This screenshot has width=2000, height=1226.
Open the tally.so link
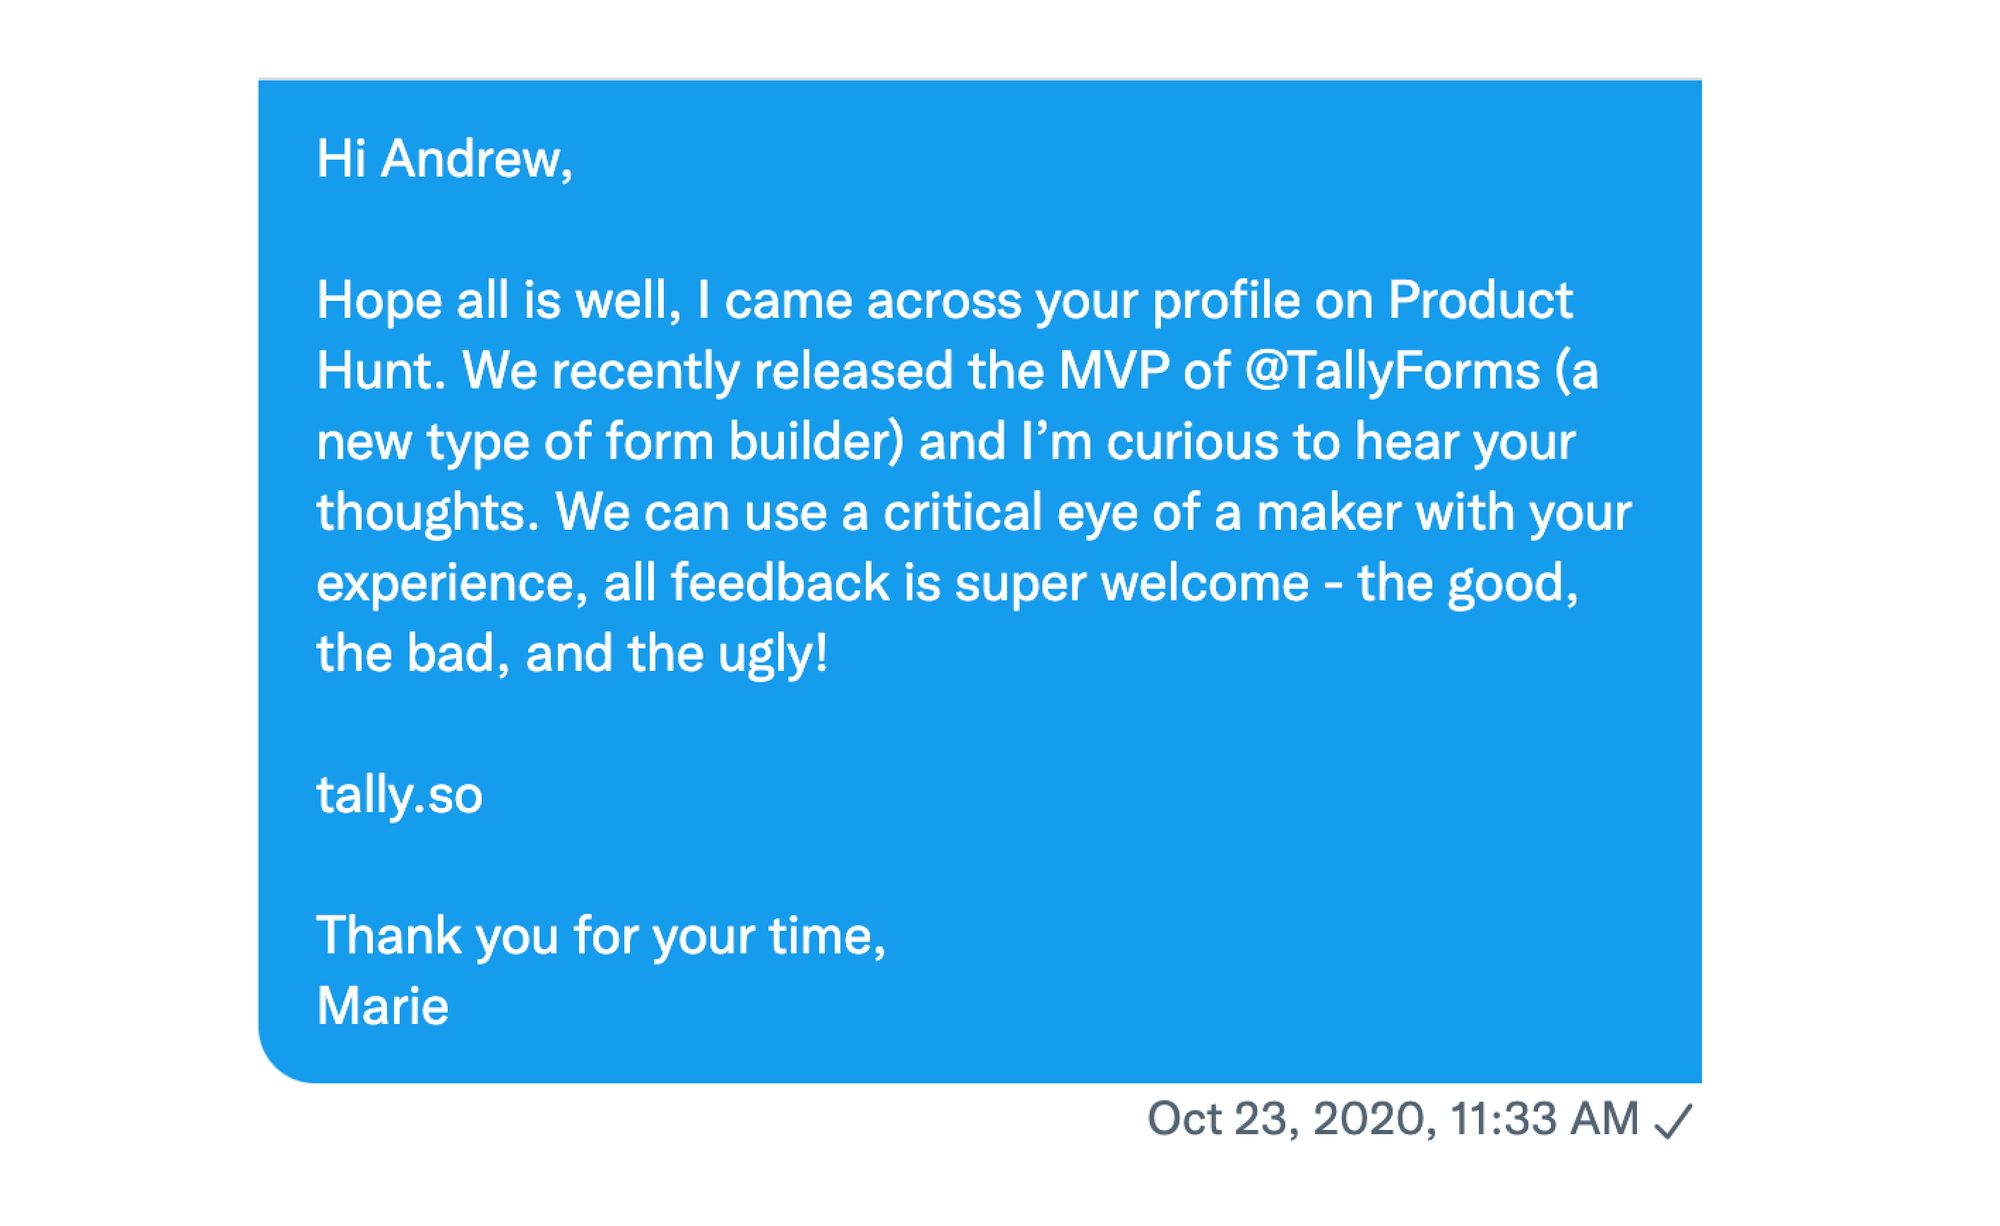point(399,795)
